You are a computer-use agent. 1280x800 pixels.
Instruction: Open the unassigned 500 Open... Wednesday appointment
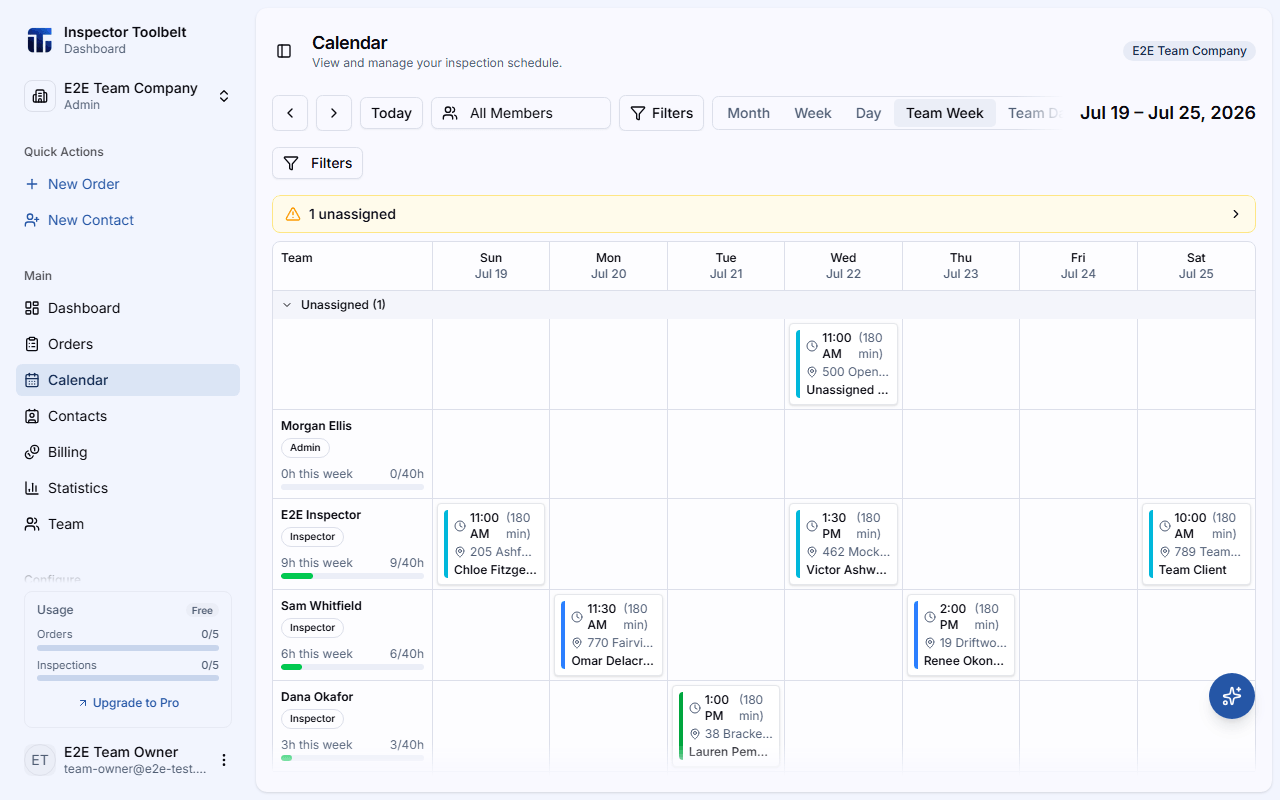coord(843,364)
